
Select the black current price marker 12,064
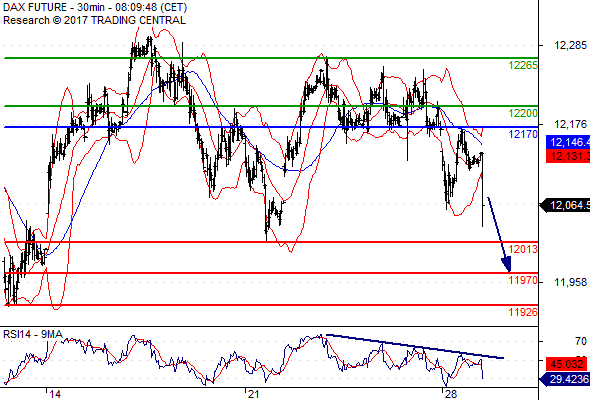tap(564, 205)
